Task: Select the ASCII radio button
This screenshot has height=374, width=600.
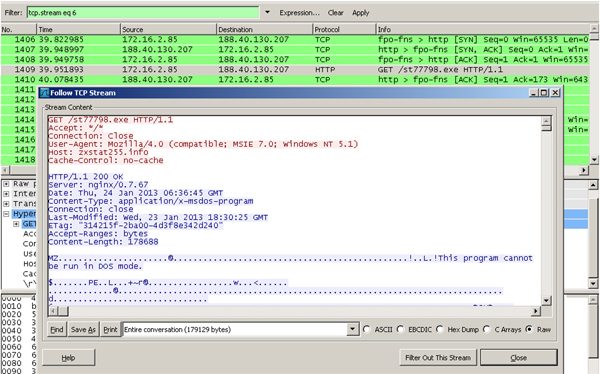Action: (x=367, y=330)
